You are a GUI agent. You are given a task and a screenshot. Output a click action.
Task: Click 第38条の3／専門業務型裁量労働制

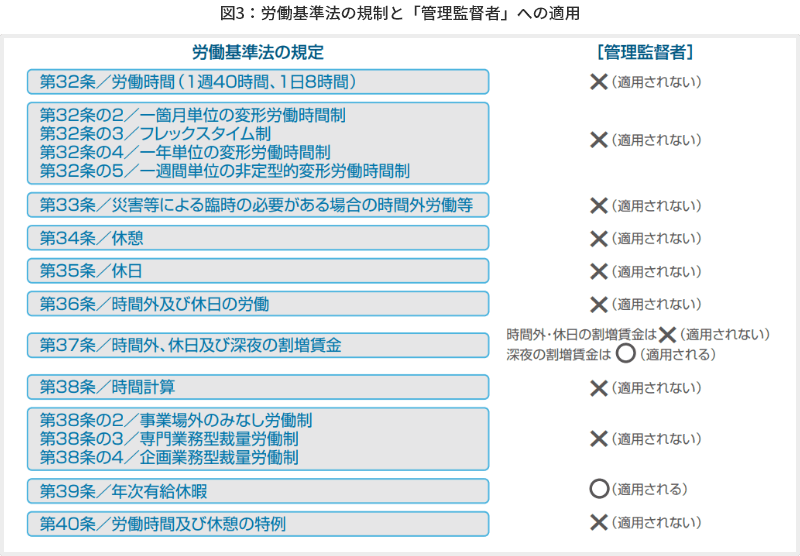click(x=169, y=439)
